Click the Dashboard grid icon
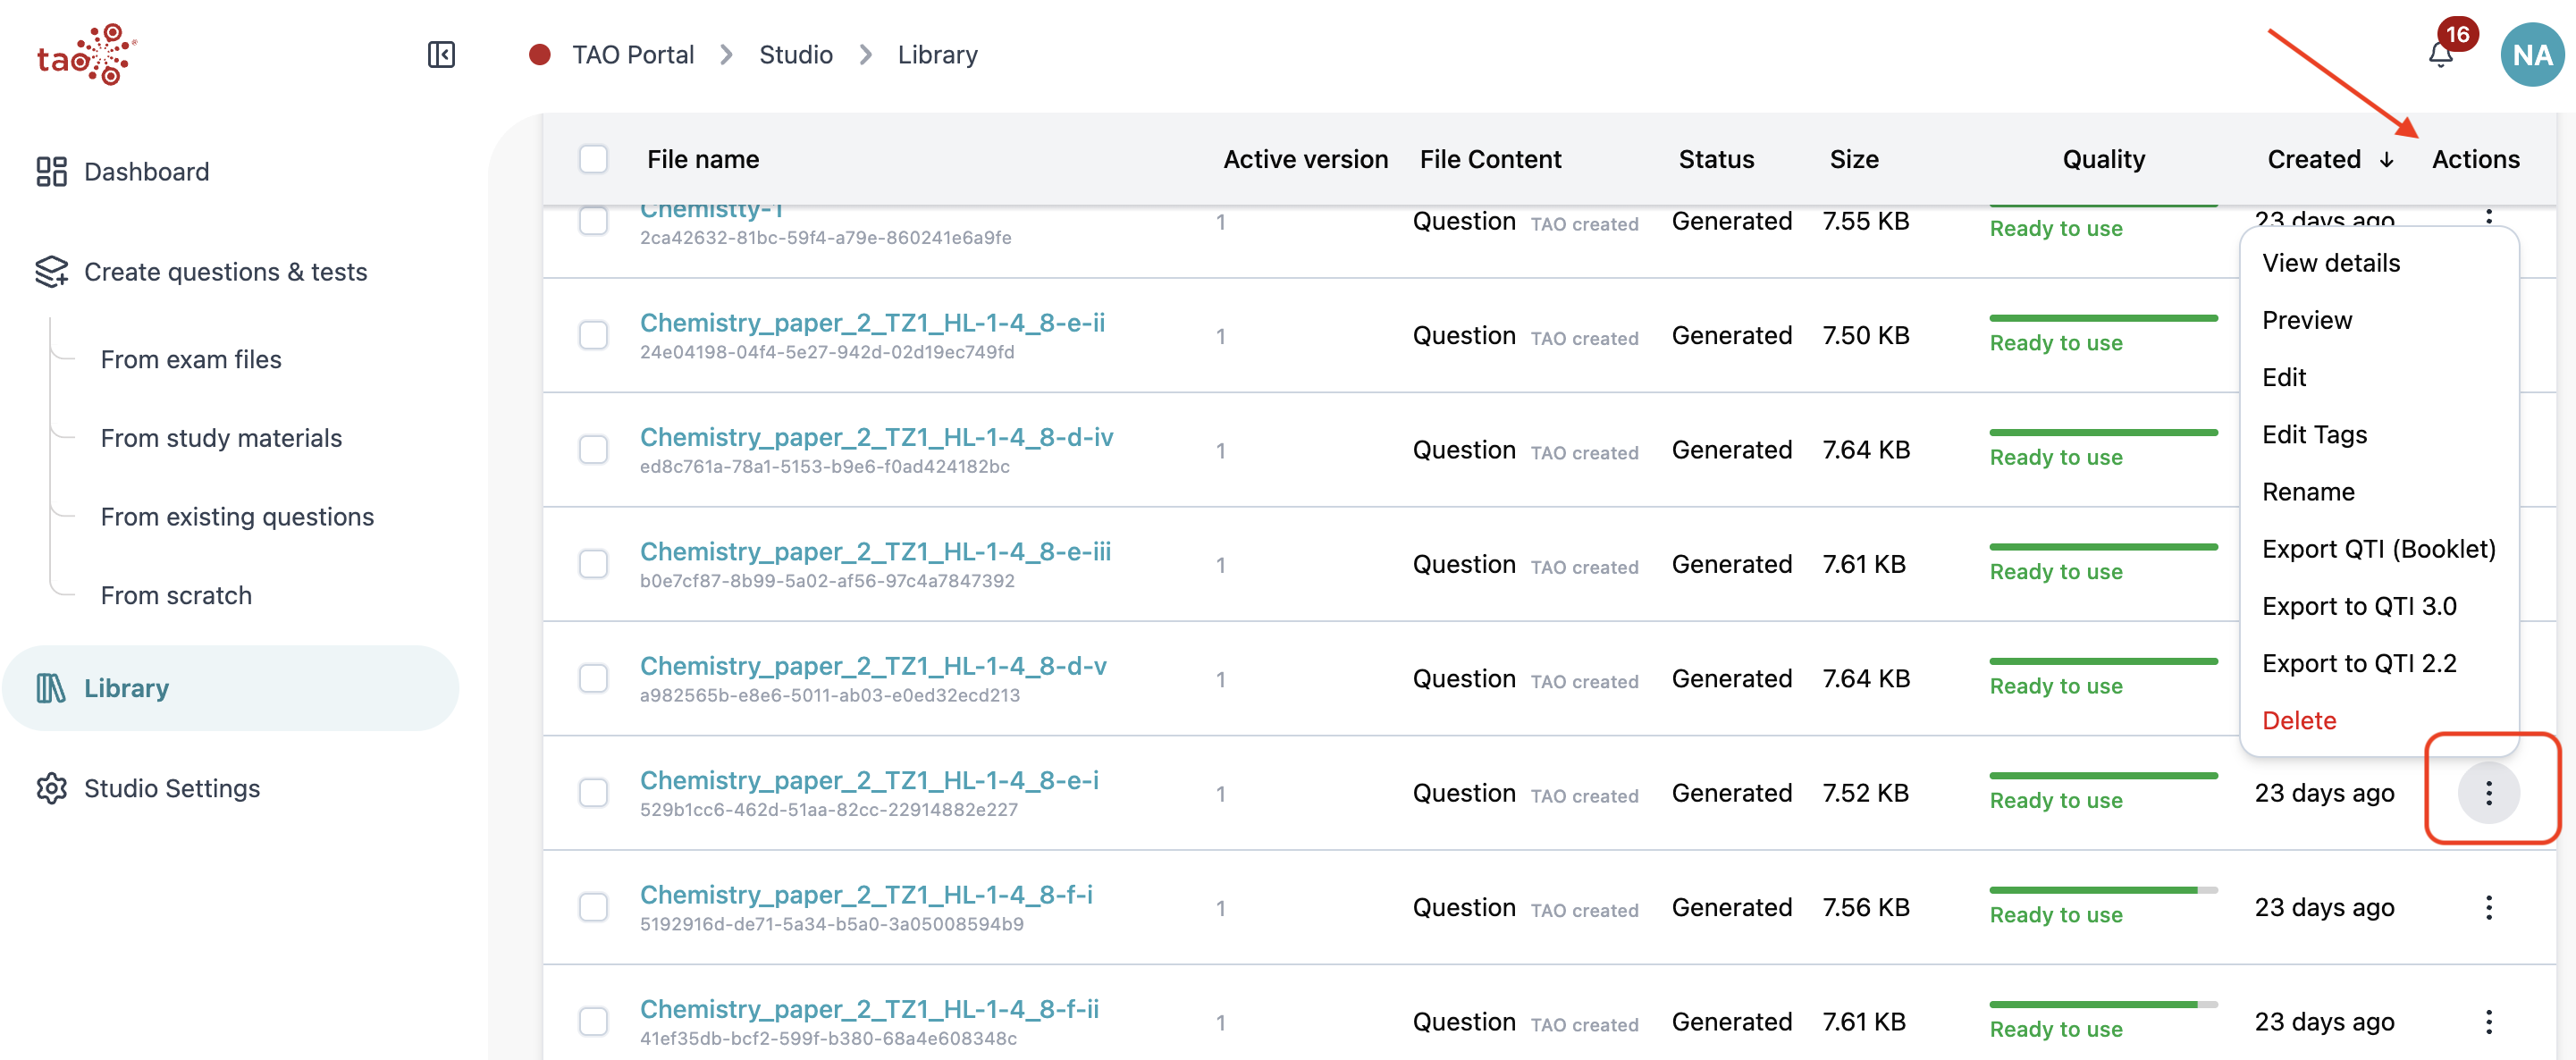The image size is (2576, 1060). [51, 171]
